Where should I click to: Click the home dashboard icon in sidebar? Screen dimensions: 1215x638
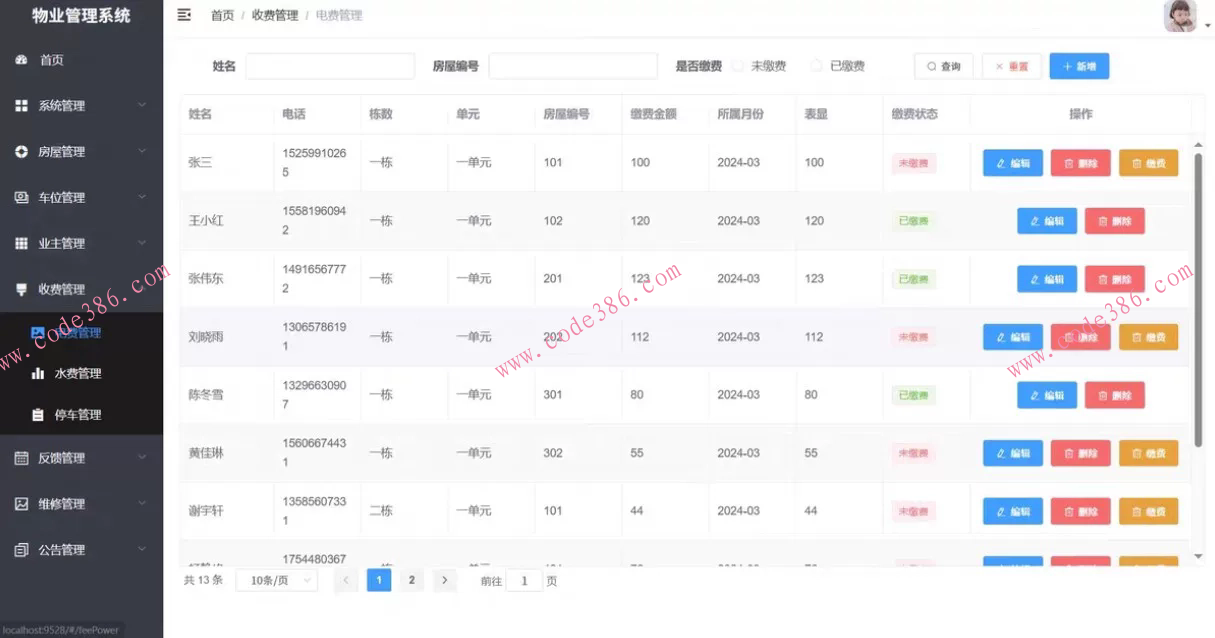tap(21, 60)
